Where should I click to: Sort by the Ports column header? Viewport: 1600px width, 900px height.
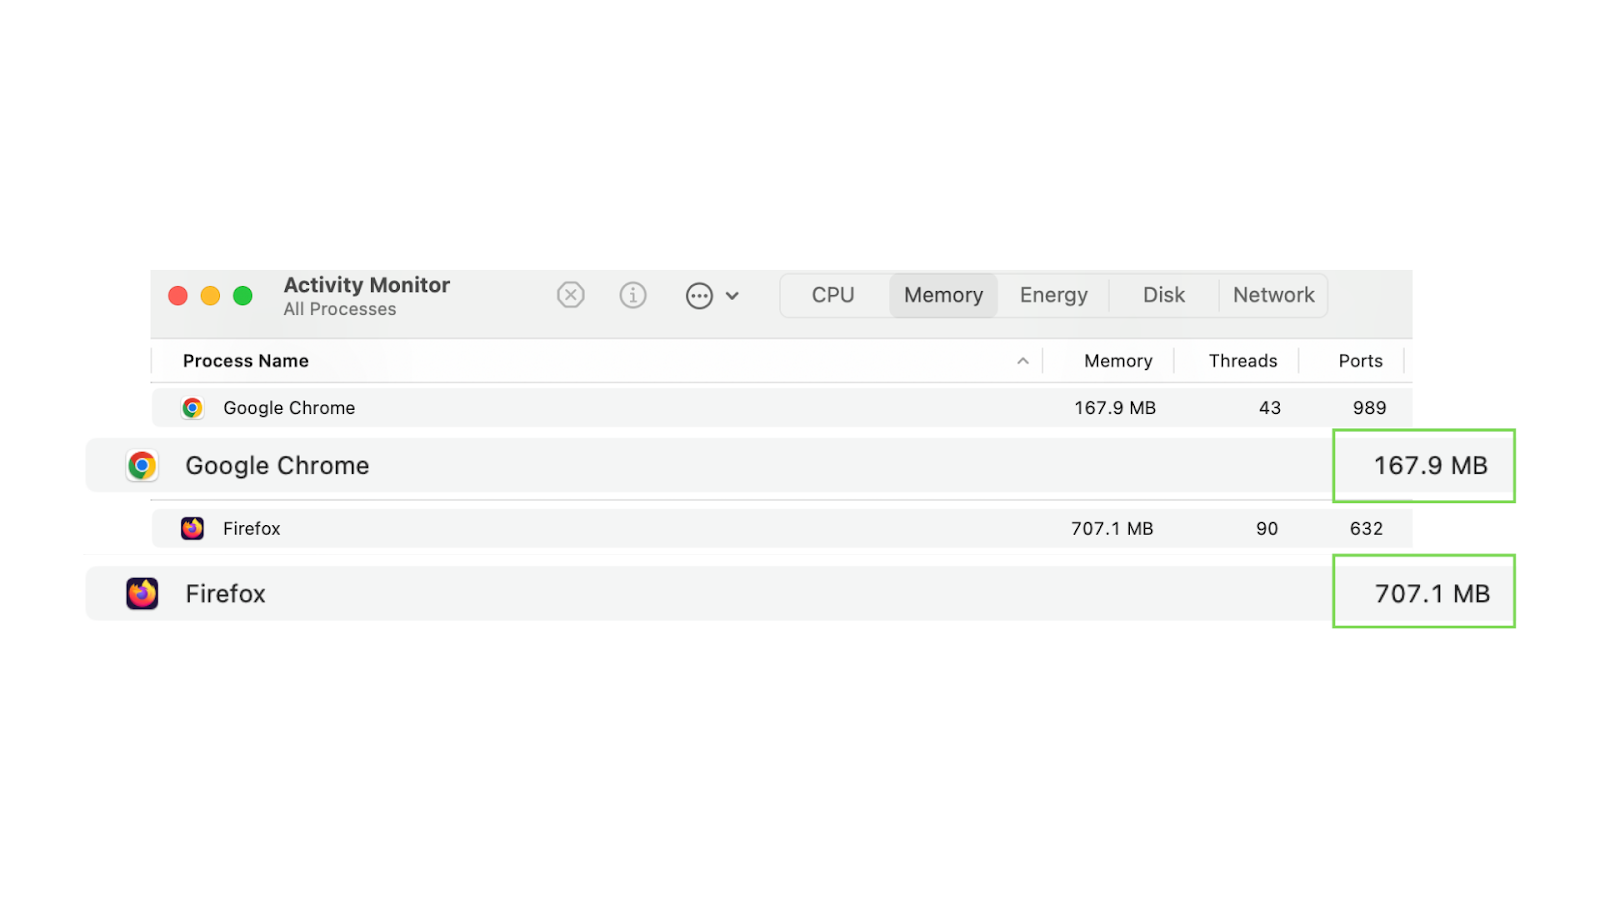point(1360,361)
